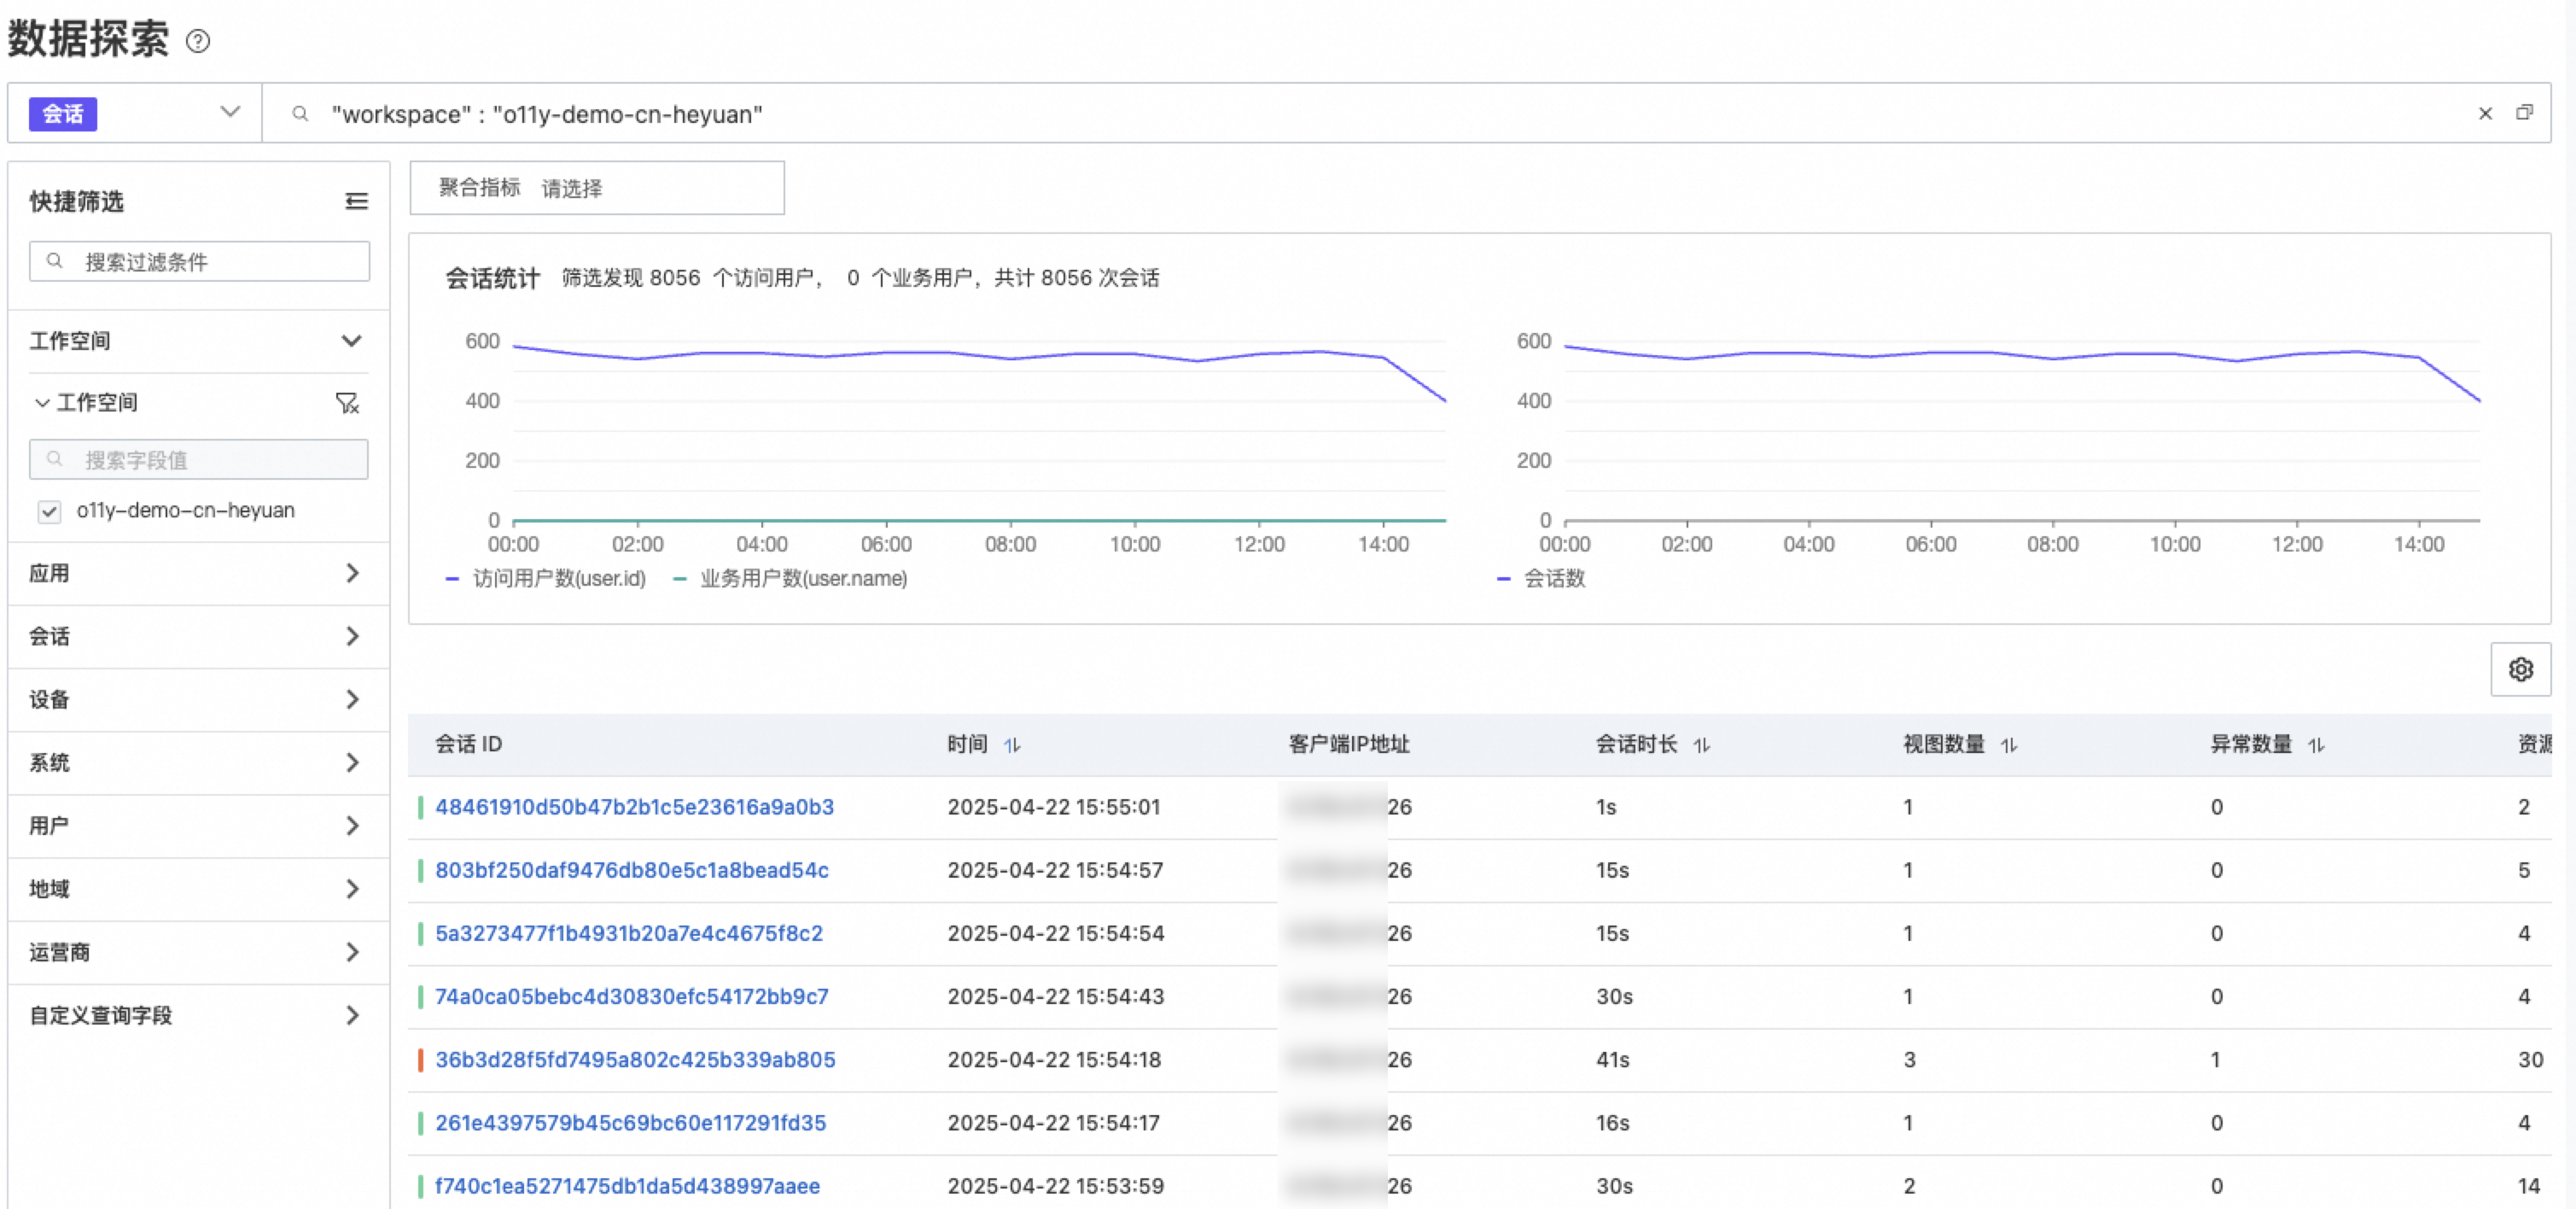Toggle 业务用户数(user.name) legend swatch

click(x=680, y=579)
